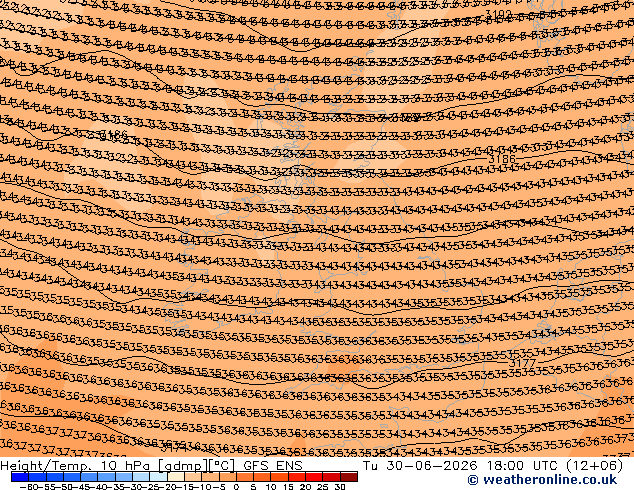Select the '30' legend scale value
The height and width of the screenshot is (490, 634).
point(340,486)
